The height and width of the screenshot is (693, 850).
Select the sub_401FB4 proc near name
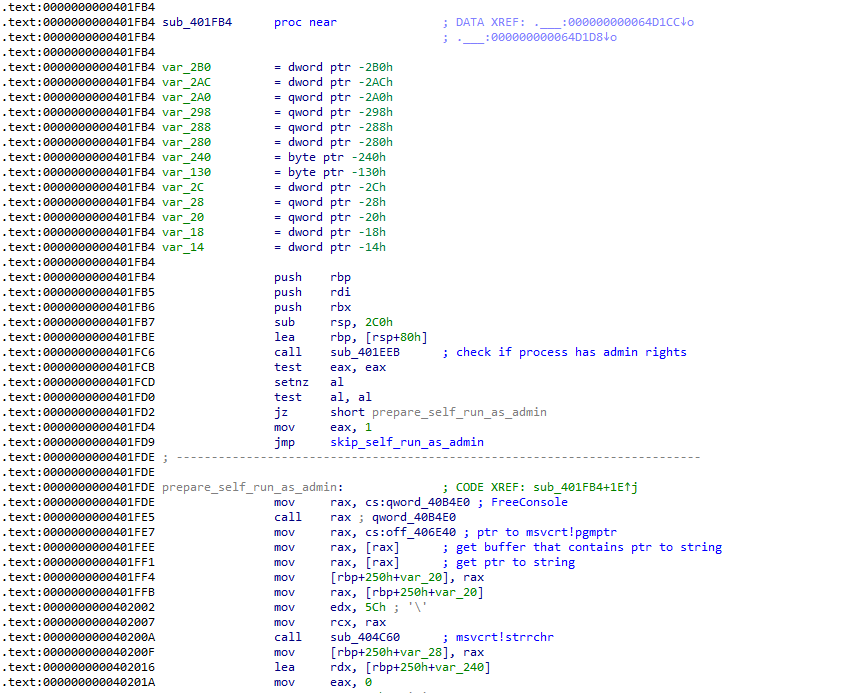click(x=196, y=22)
